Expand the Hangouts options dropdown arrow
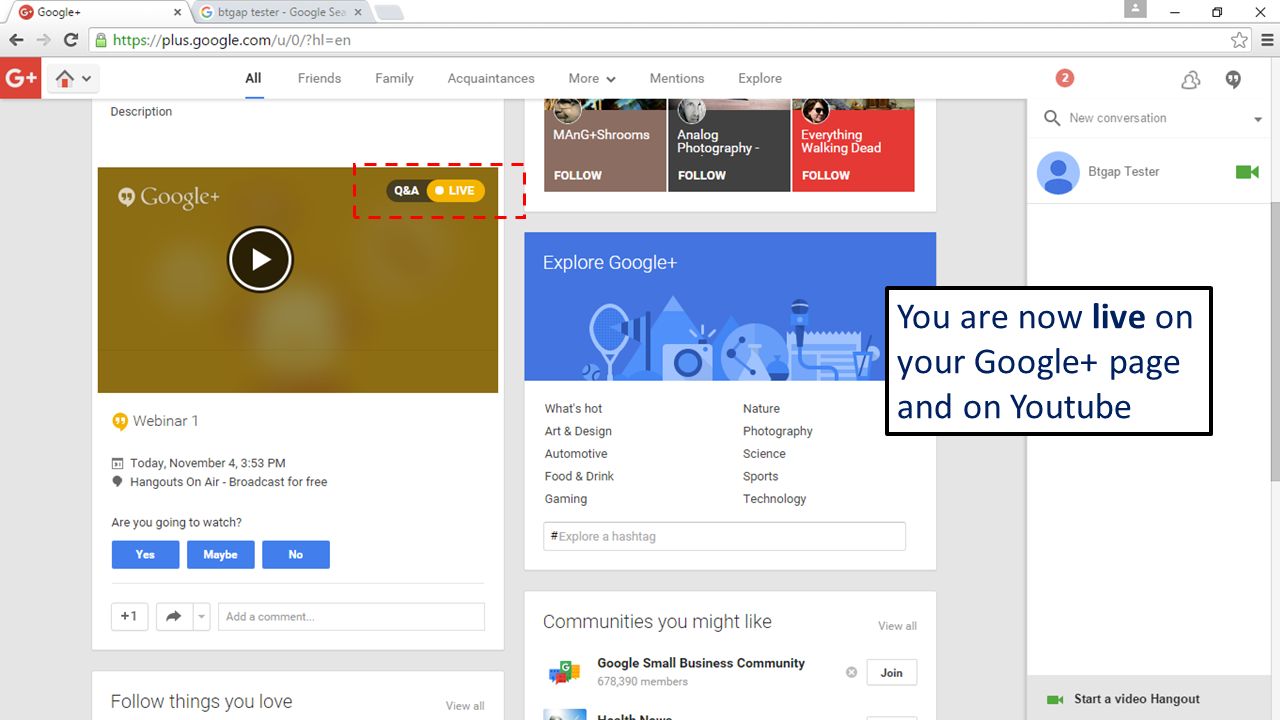 pos(1258,120)
